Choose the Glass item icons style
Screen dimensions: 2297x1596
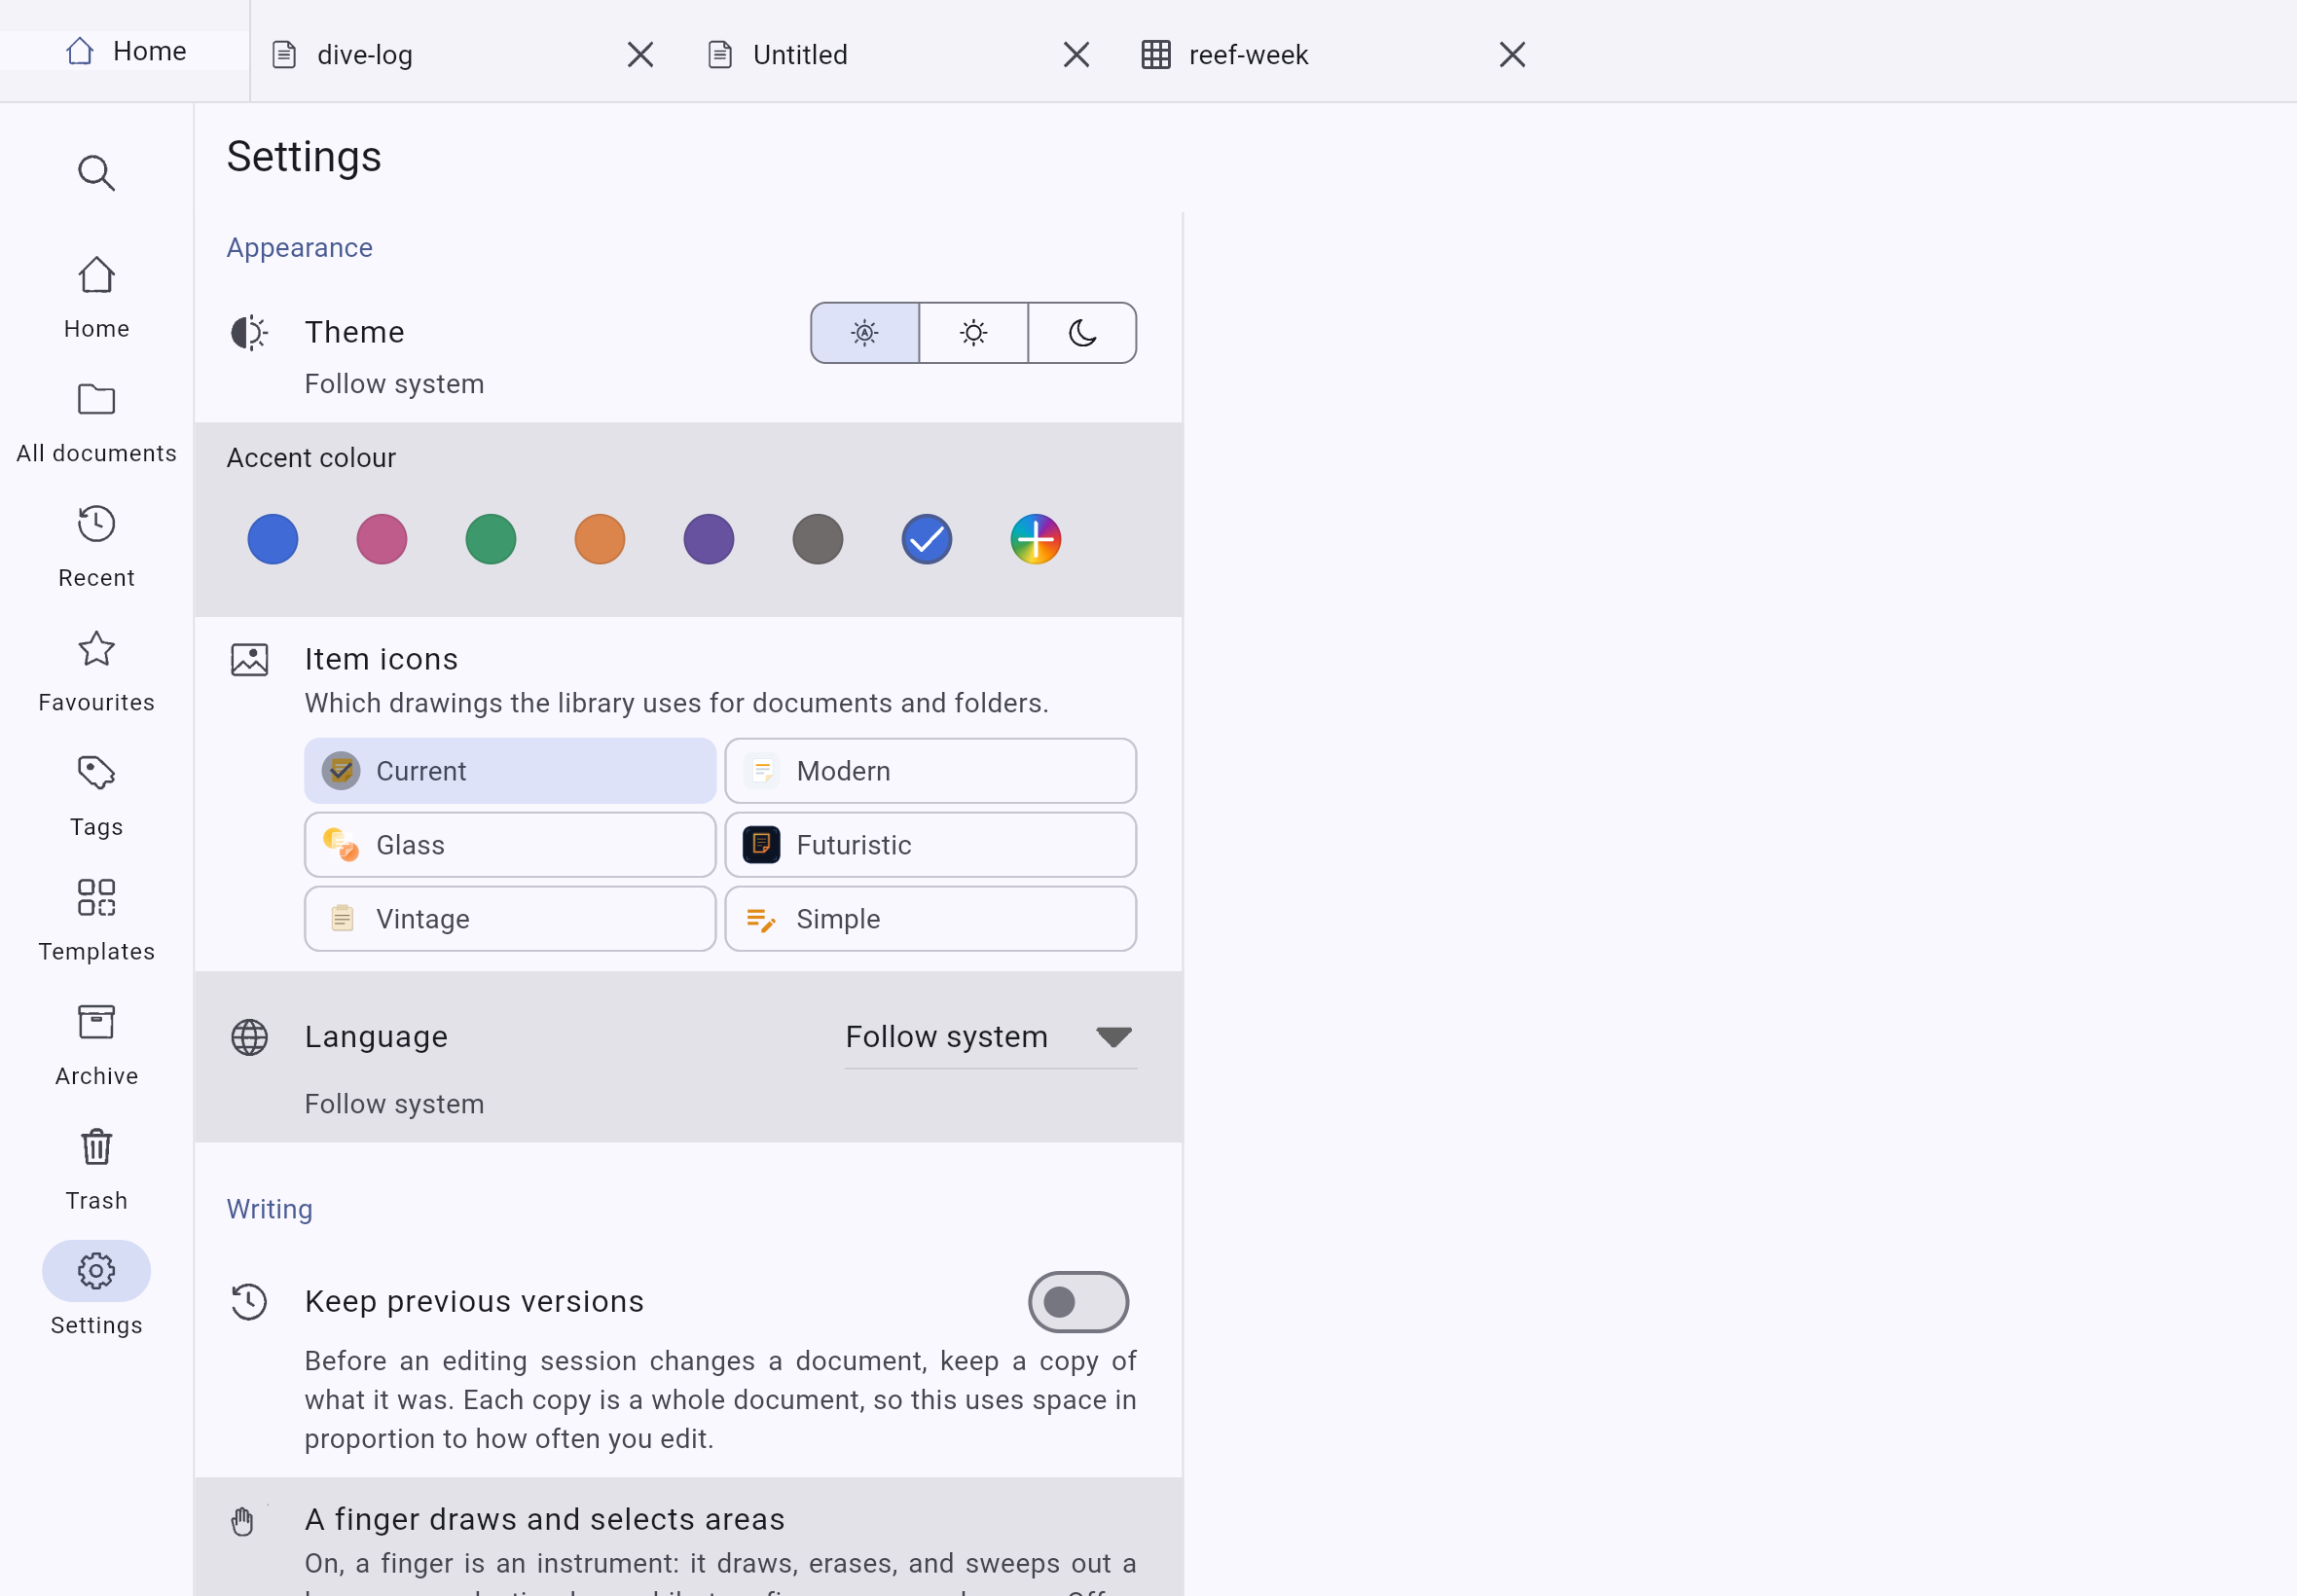pyautogui.click(x=510, y=845)
